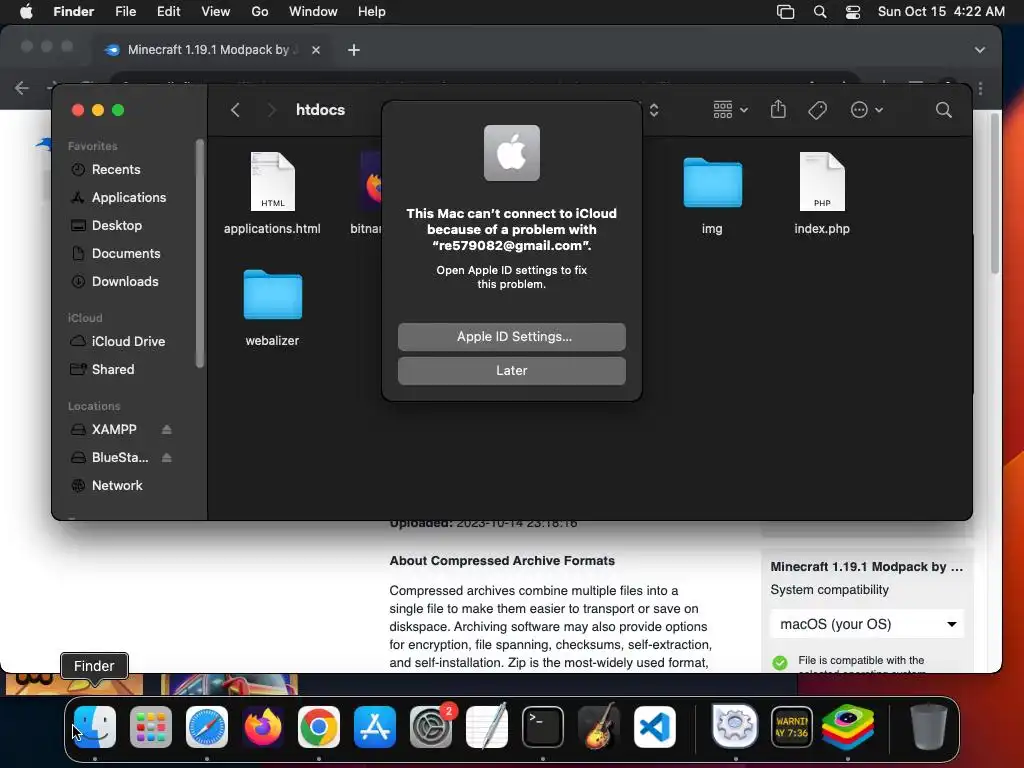
Task: Toggle the view switcher up-down arrows
Action: pos(654,110)
